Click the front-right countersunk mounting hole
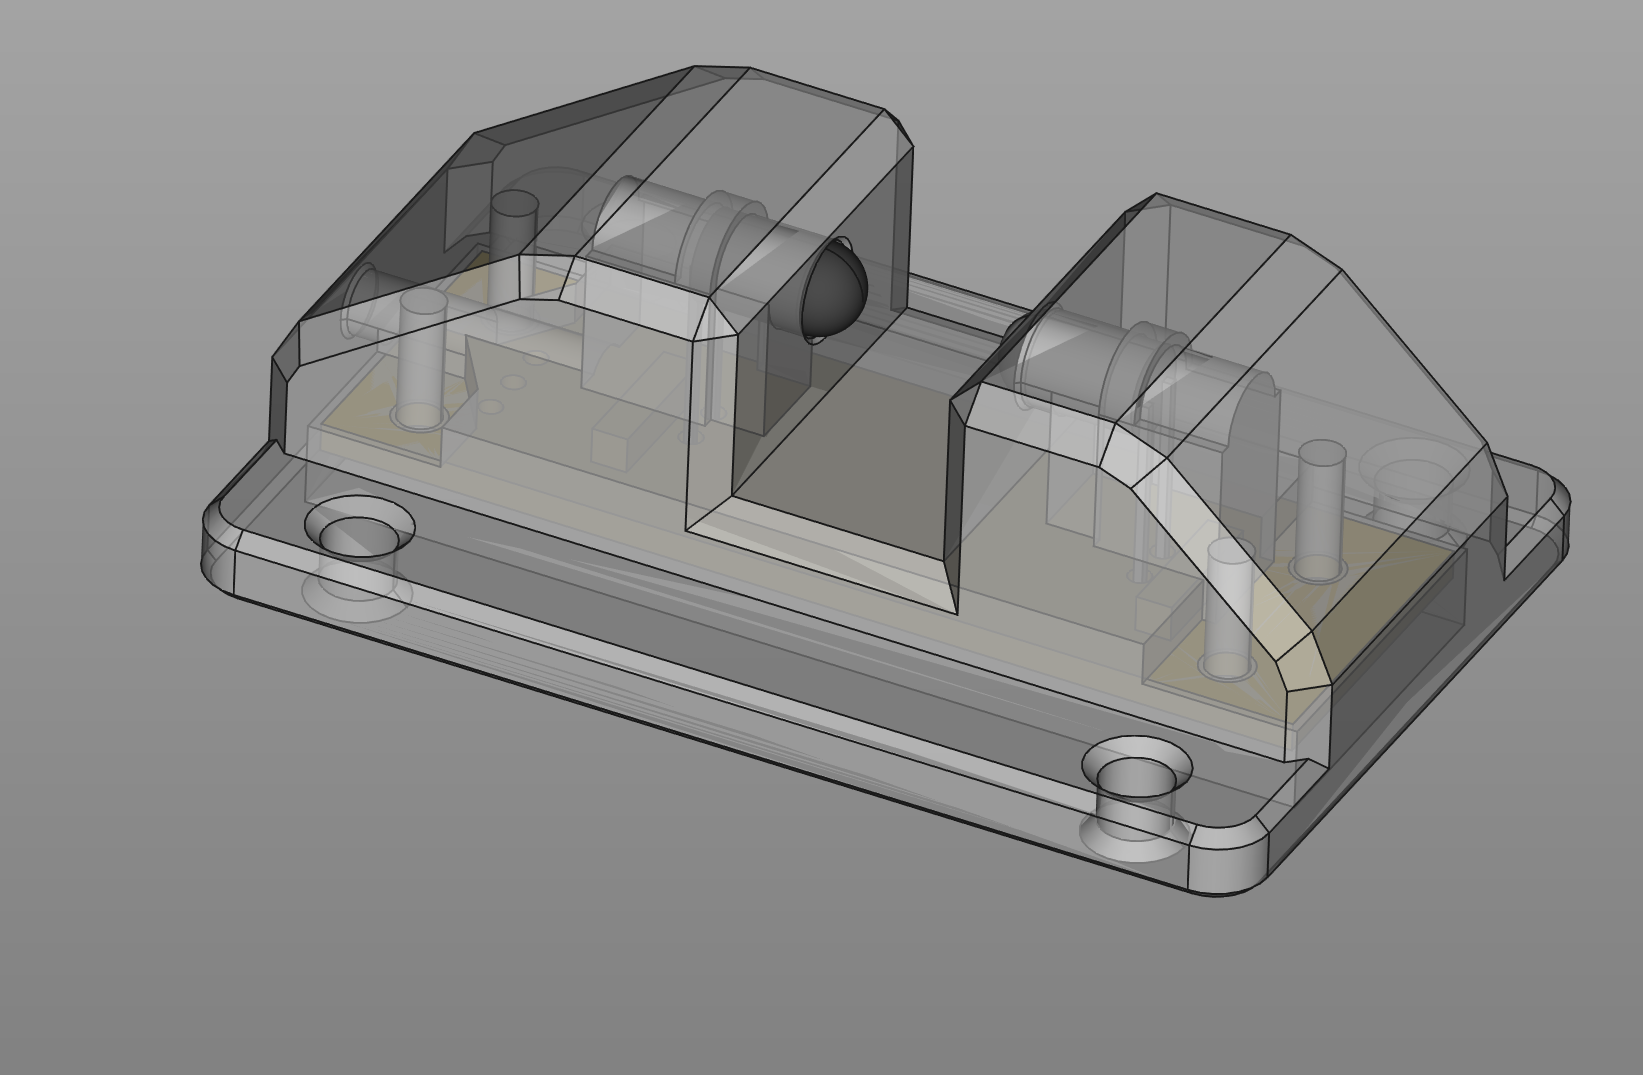Image resolution: width=1643 pixels, height=1075 pixels. tap(1136, 774)
